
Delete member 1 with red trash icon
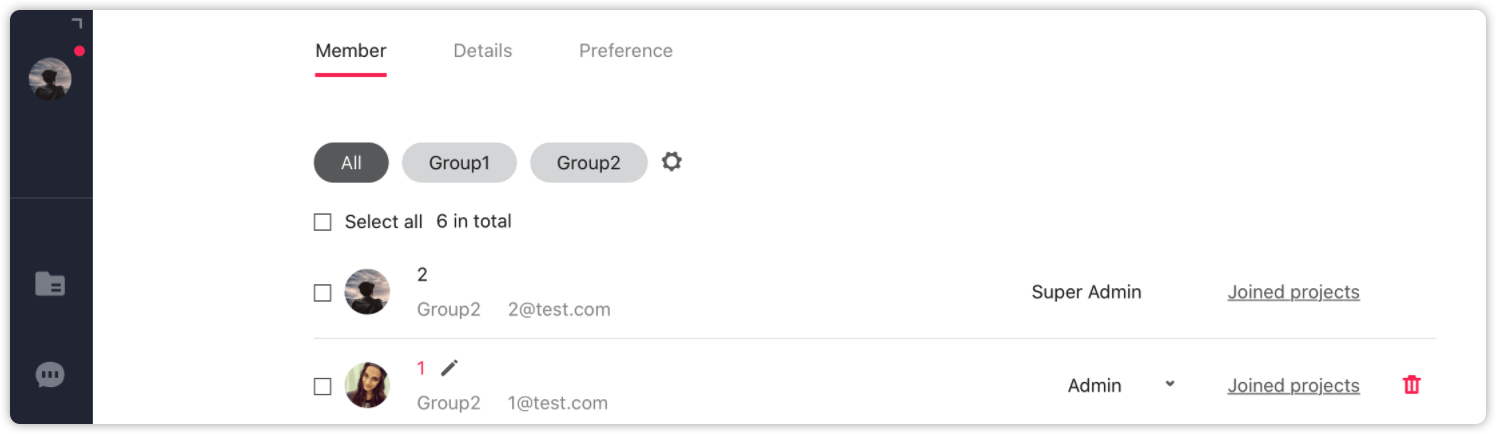[1412, 385]
